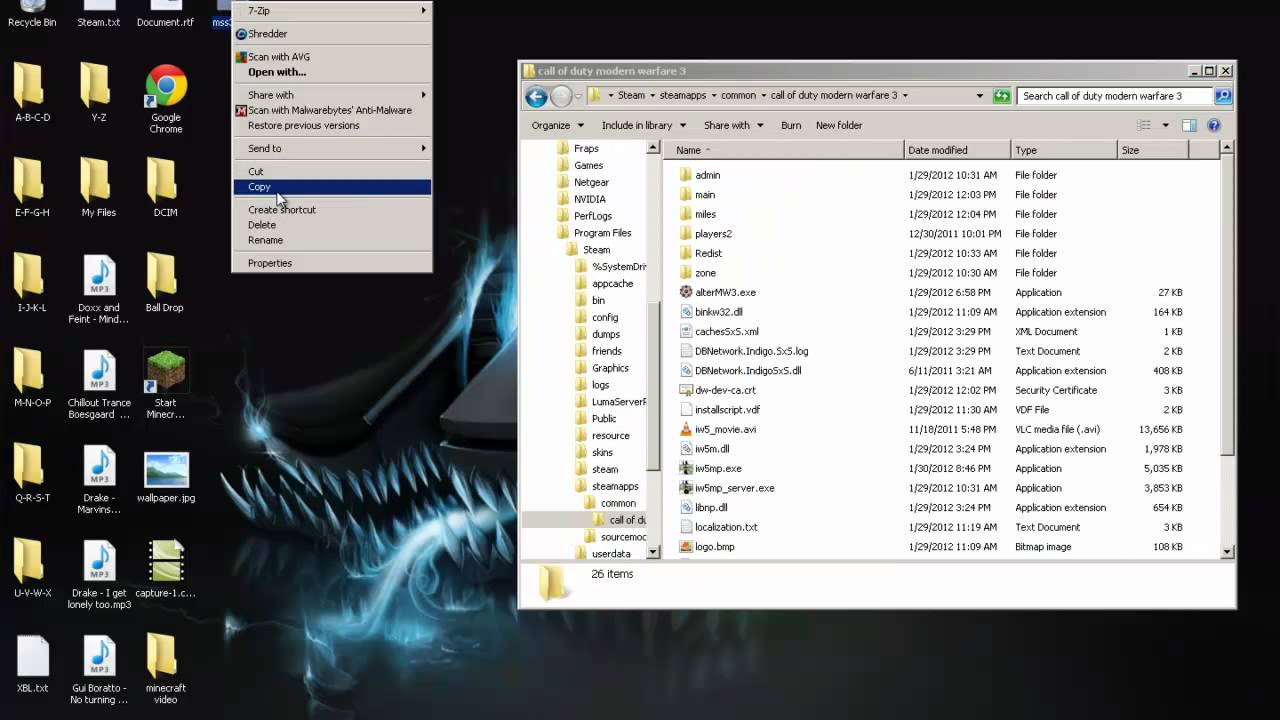Open Google Chrome desktop shortcut
Viewport: 1280px width, 720px height.
point(166,99)
